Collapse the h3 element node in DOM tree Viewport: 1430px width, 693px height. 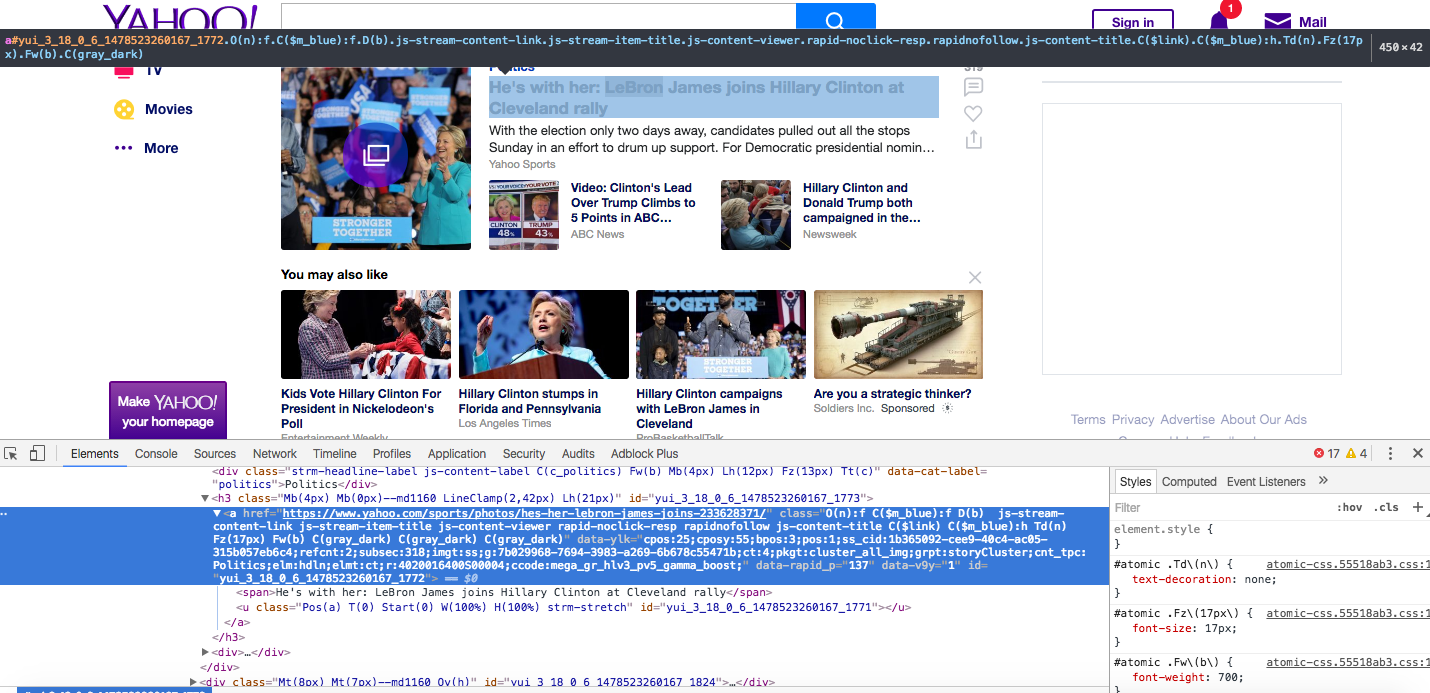point(205,498)
